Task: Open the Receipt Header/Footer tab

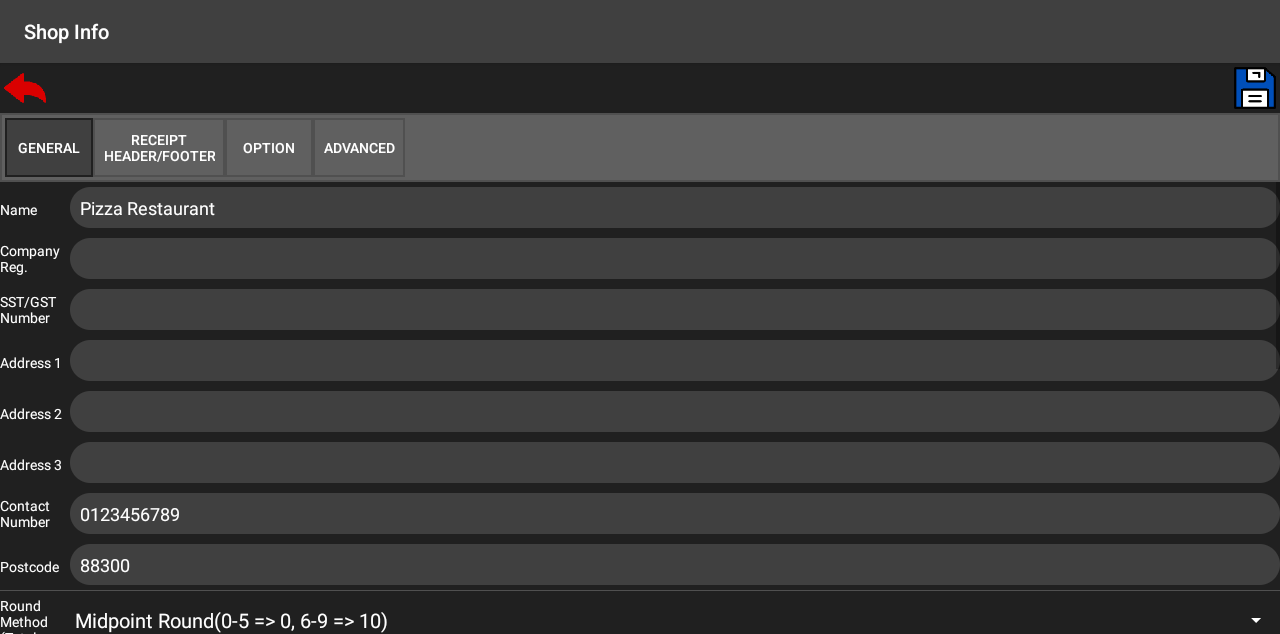Action: click(160, 148)
